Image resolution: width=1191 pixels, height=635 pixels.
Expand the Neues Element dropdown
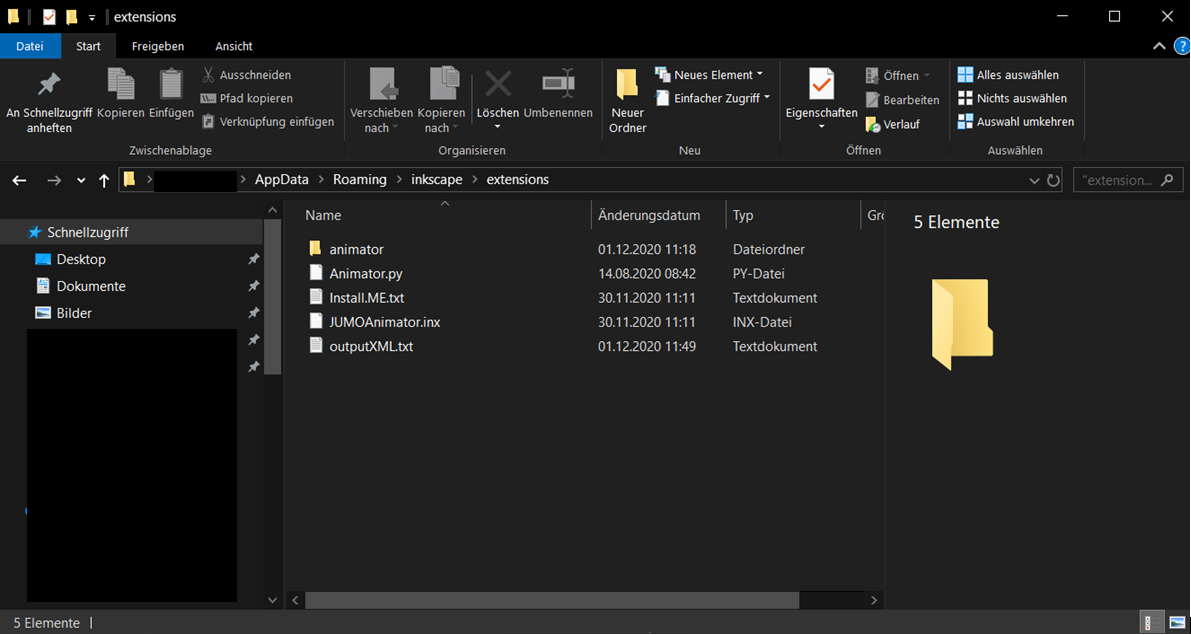[709, 75]
